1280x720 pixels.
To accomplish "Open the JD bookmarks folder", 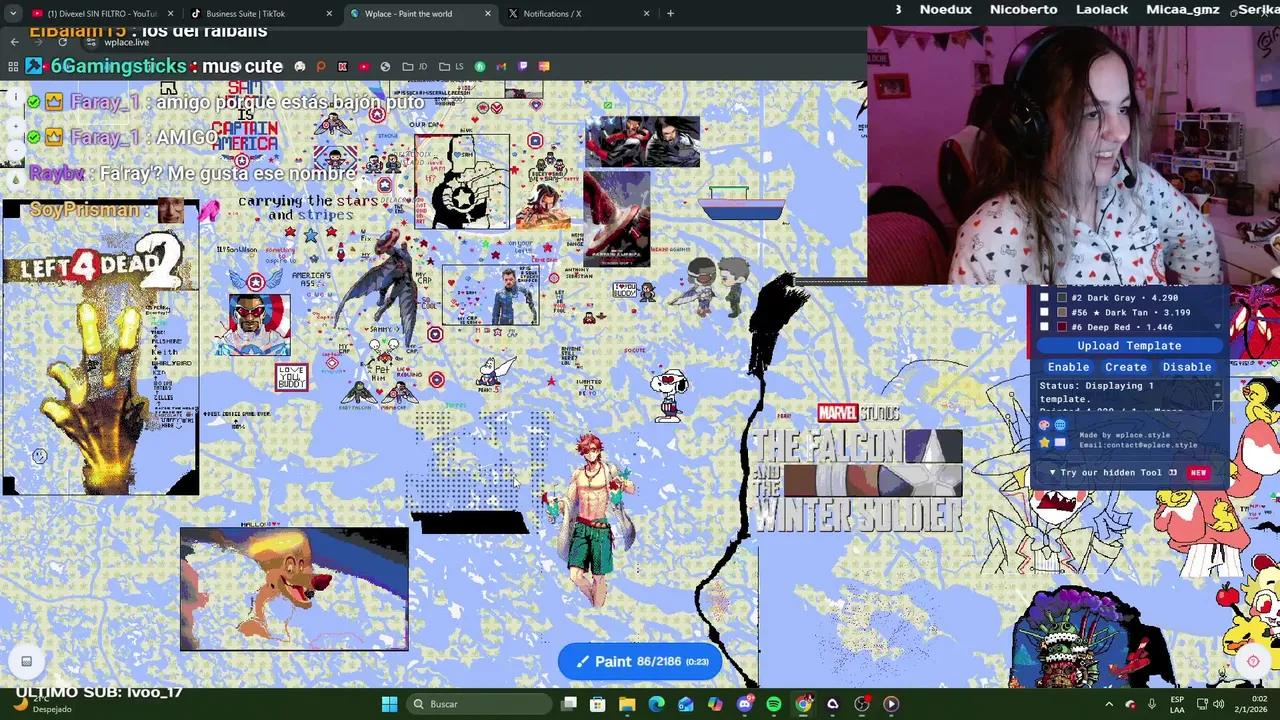I will pos(414,66).
